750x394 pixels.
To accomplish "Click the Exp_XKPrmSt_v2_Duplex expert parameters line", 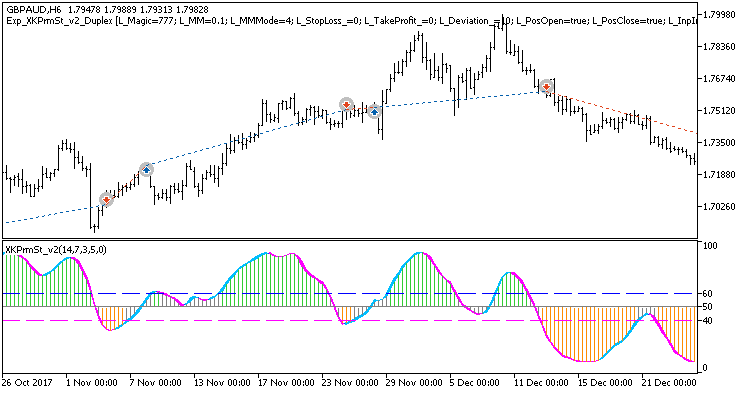I will click(352, 21).
